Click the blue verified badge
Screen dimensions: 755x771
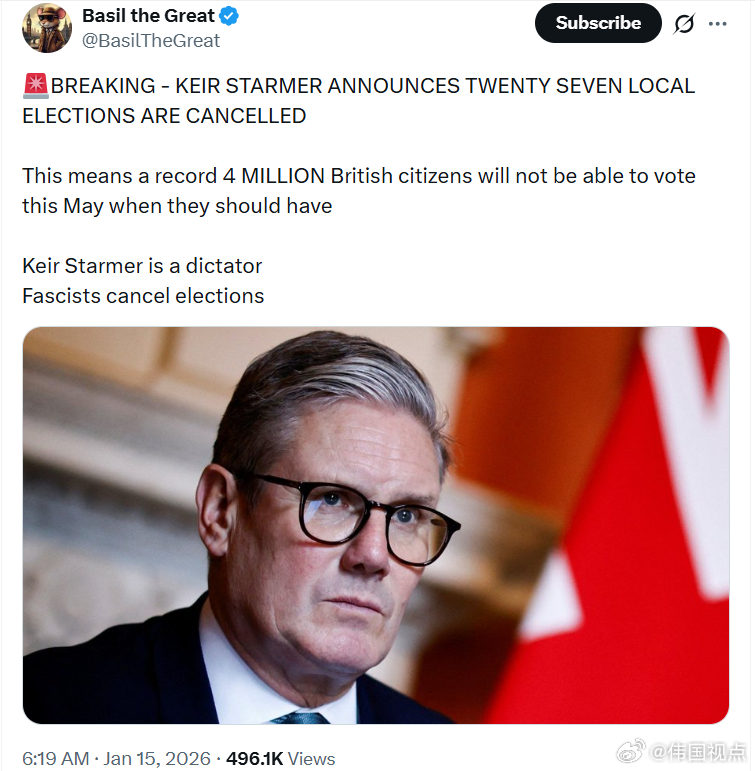pyautogui.click(x=228, y=17)
